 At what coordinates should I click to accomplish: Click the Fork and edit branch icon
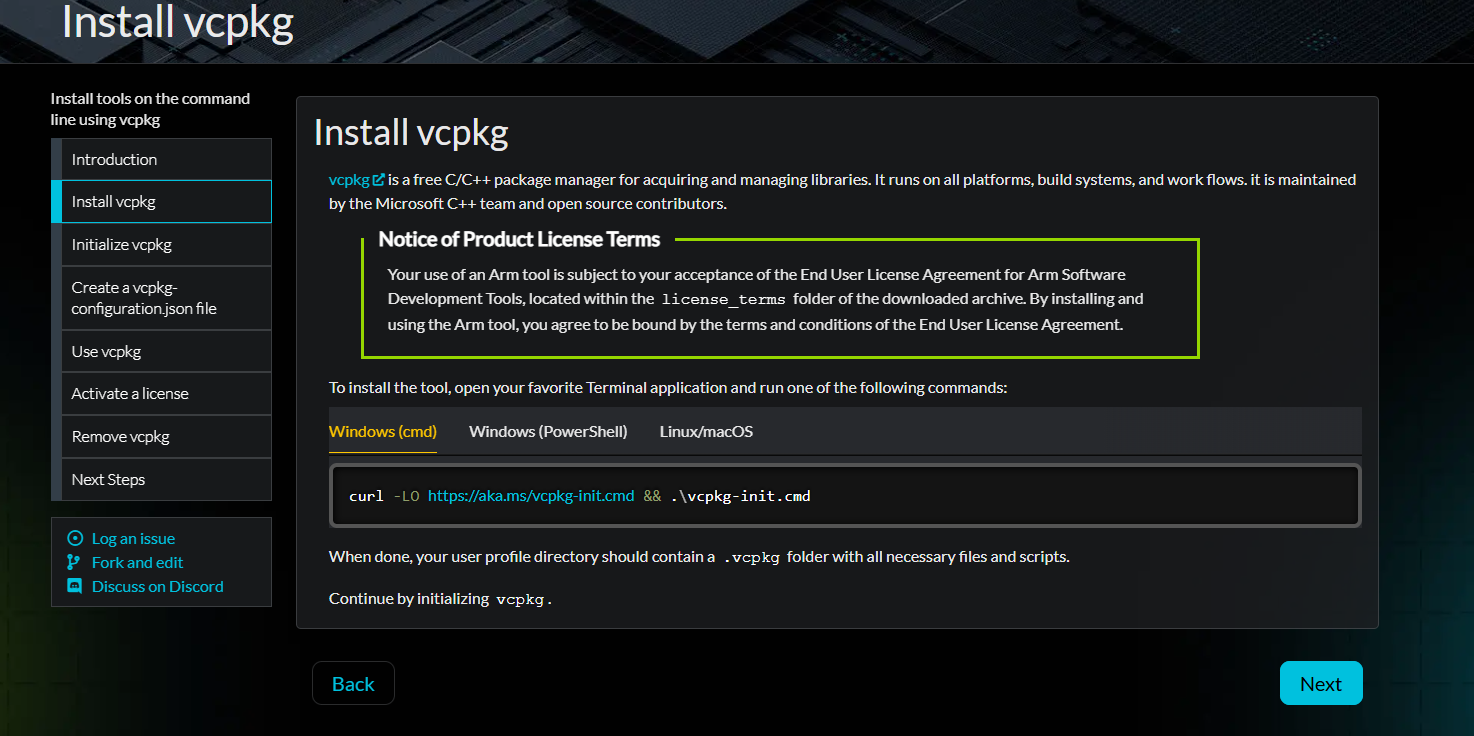coord(74,562)
